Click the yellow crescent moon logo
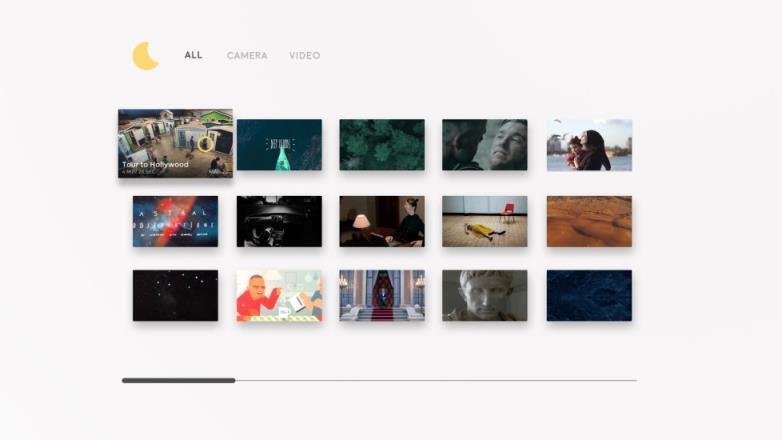The width and height of the screenshot is (782, 440). click(x=146, y=56)
